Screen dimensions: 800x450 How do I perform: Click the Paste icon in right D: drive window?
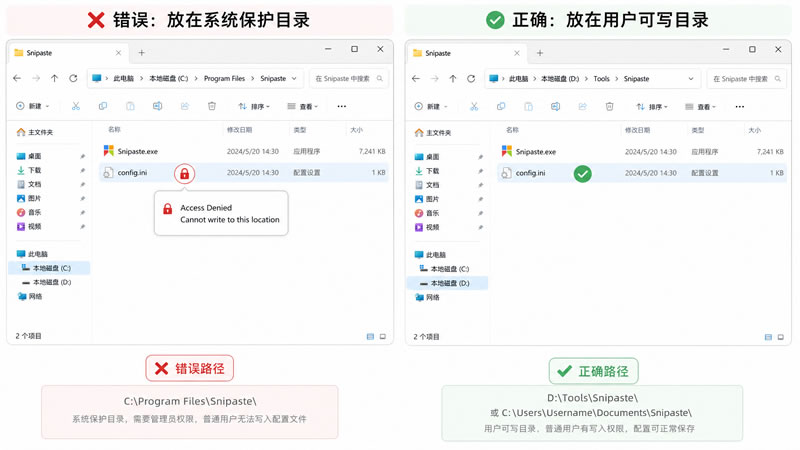tap(529, 107)
